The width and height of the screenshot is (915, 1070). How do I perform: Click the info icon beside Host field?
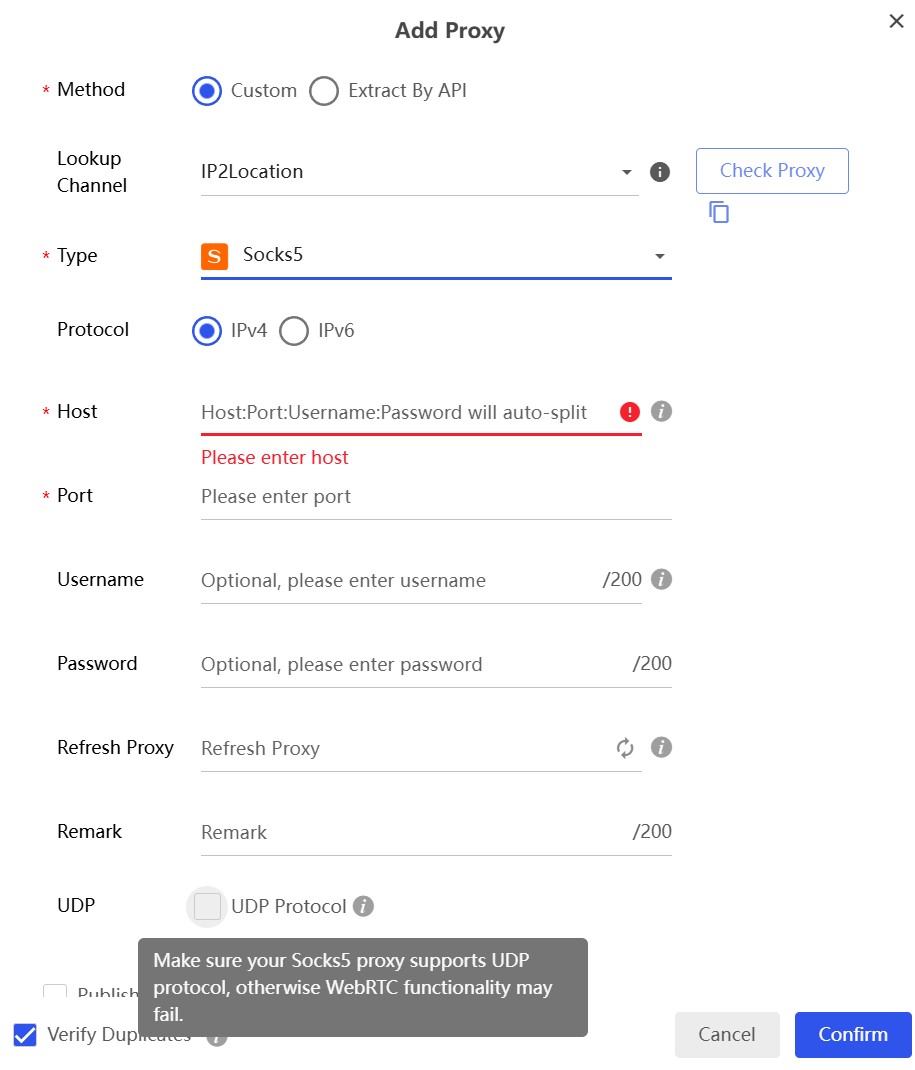tap(661, 411)
